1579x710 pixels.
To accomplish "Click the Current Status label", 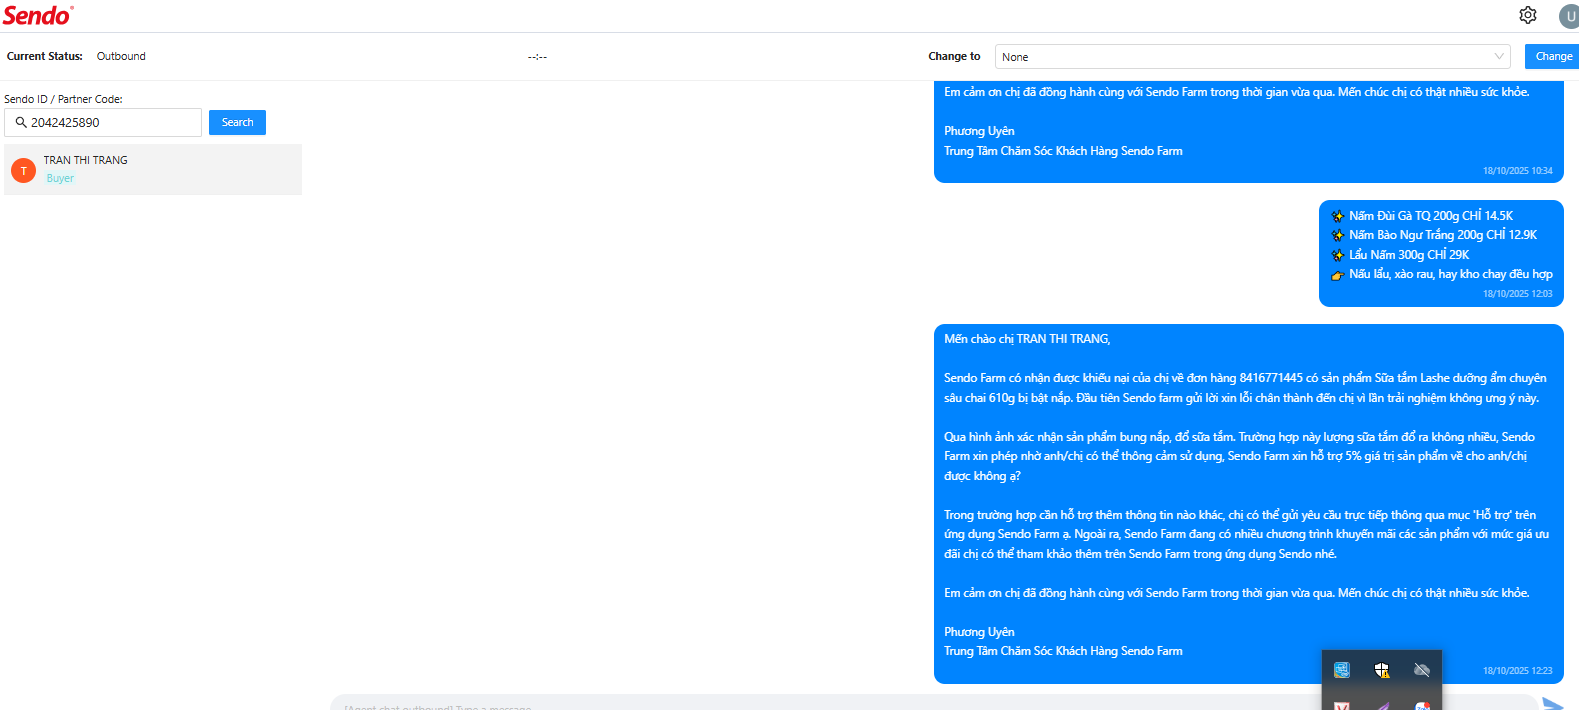I will point(45,56).
